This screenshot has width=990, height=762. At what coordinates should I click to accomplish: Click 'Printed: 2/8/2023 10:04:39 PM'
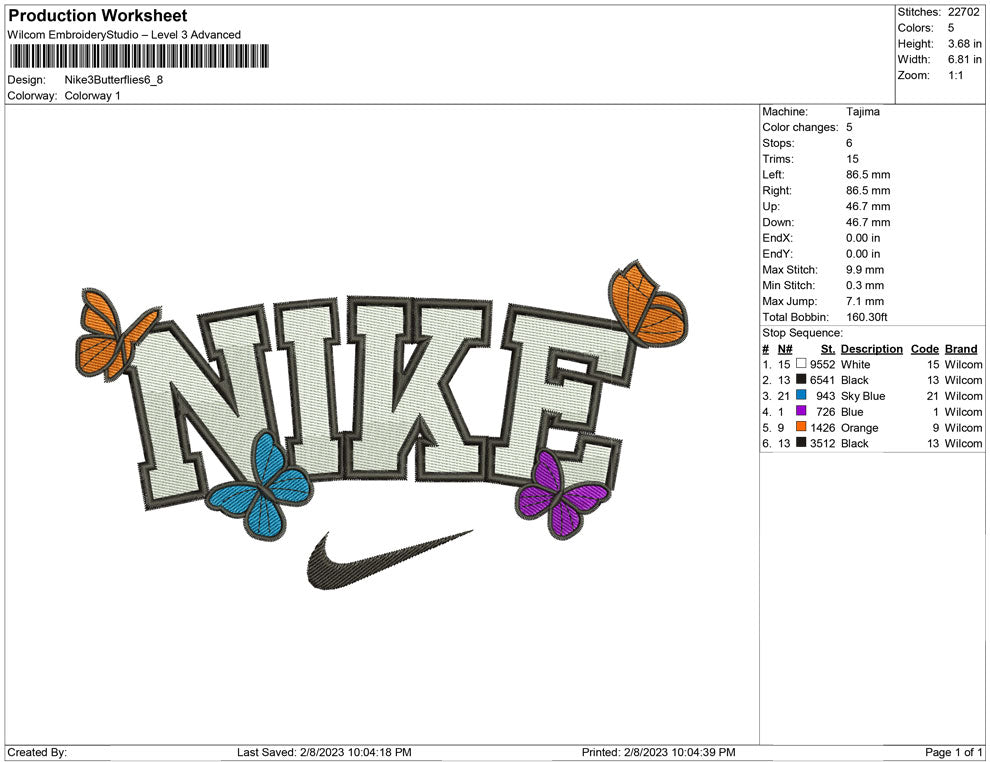[659, 752]
